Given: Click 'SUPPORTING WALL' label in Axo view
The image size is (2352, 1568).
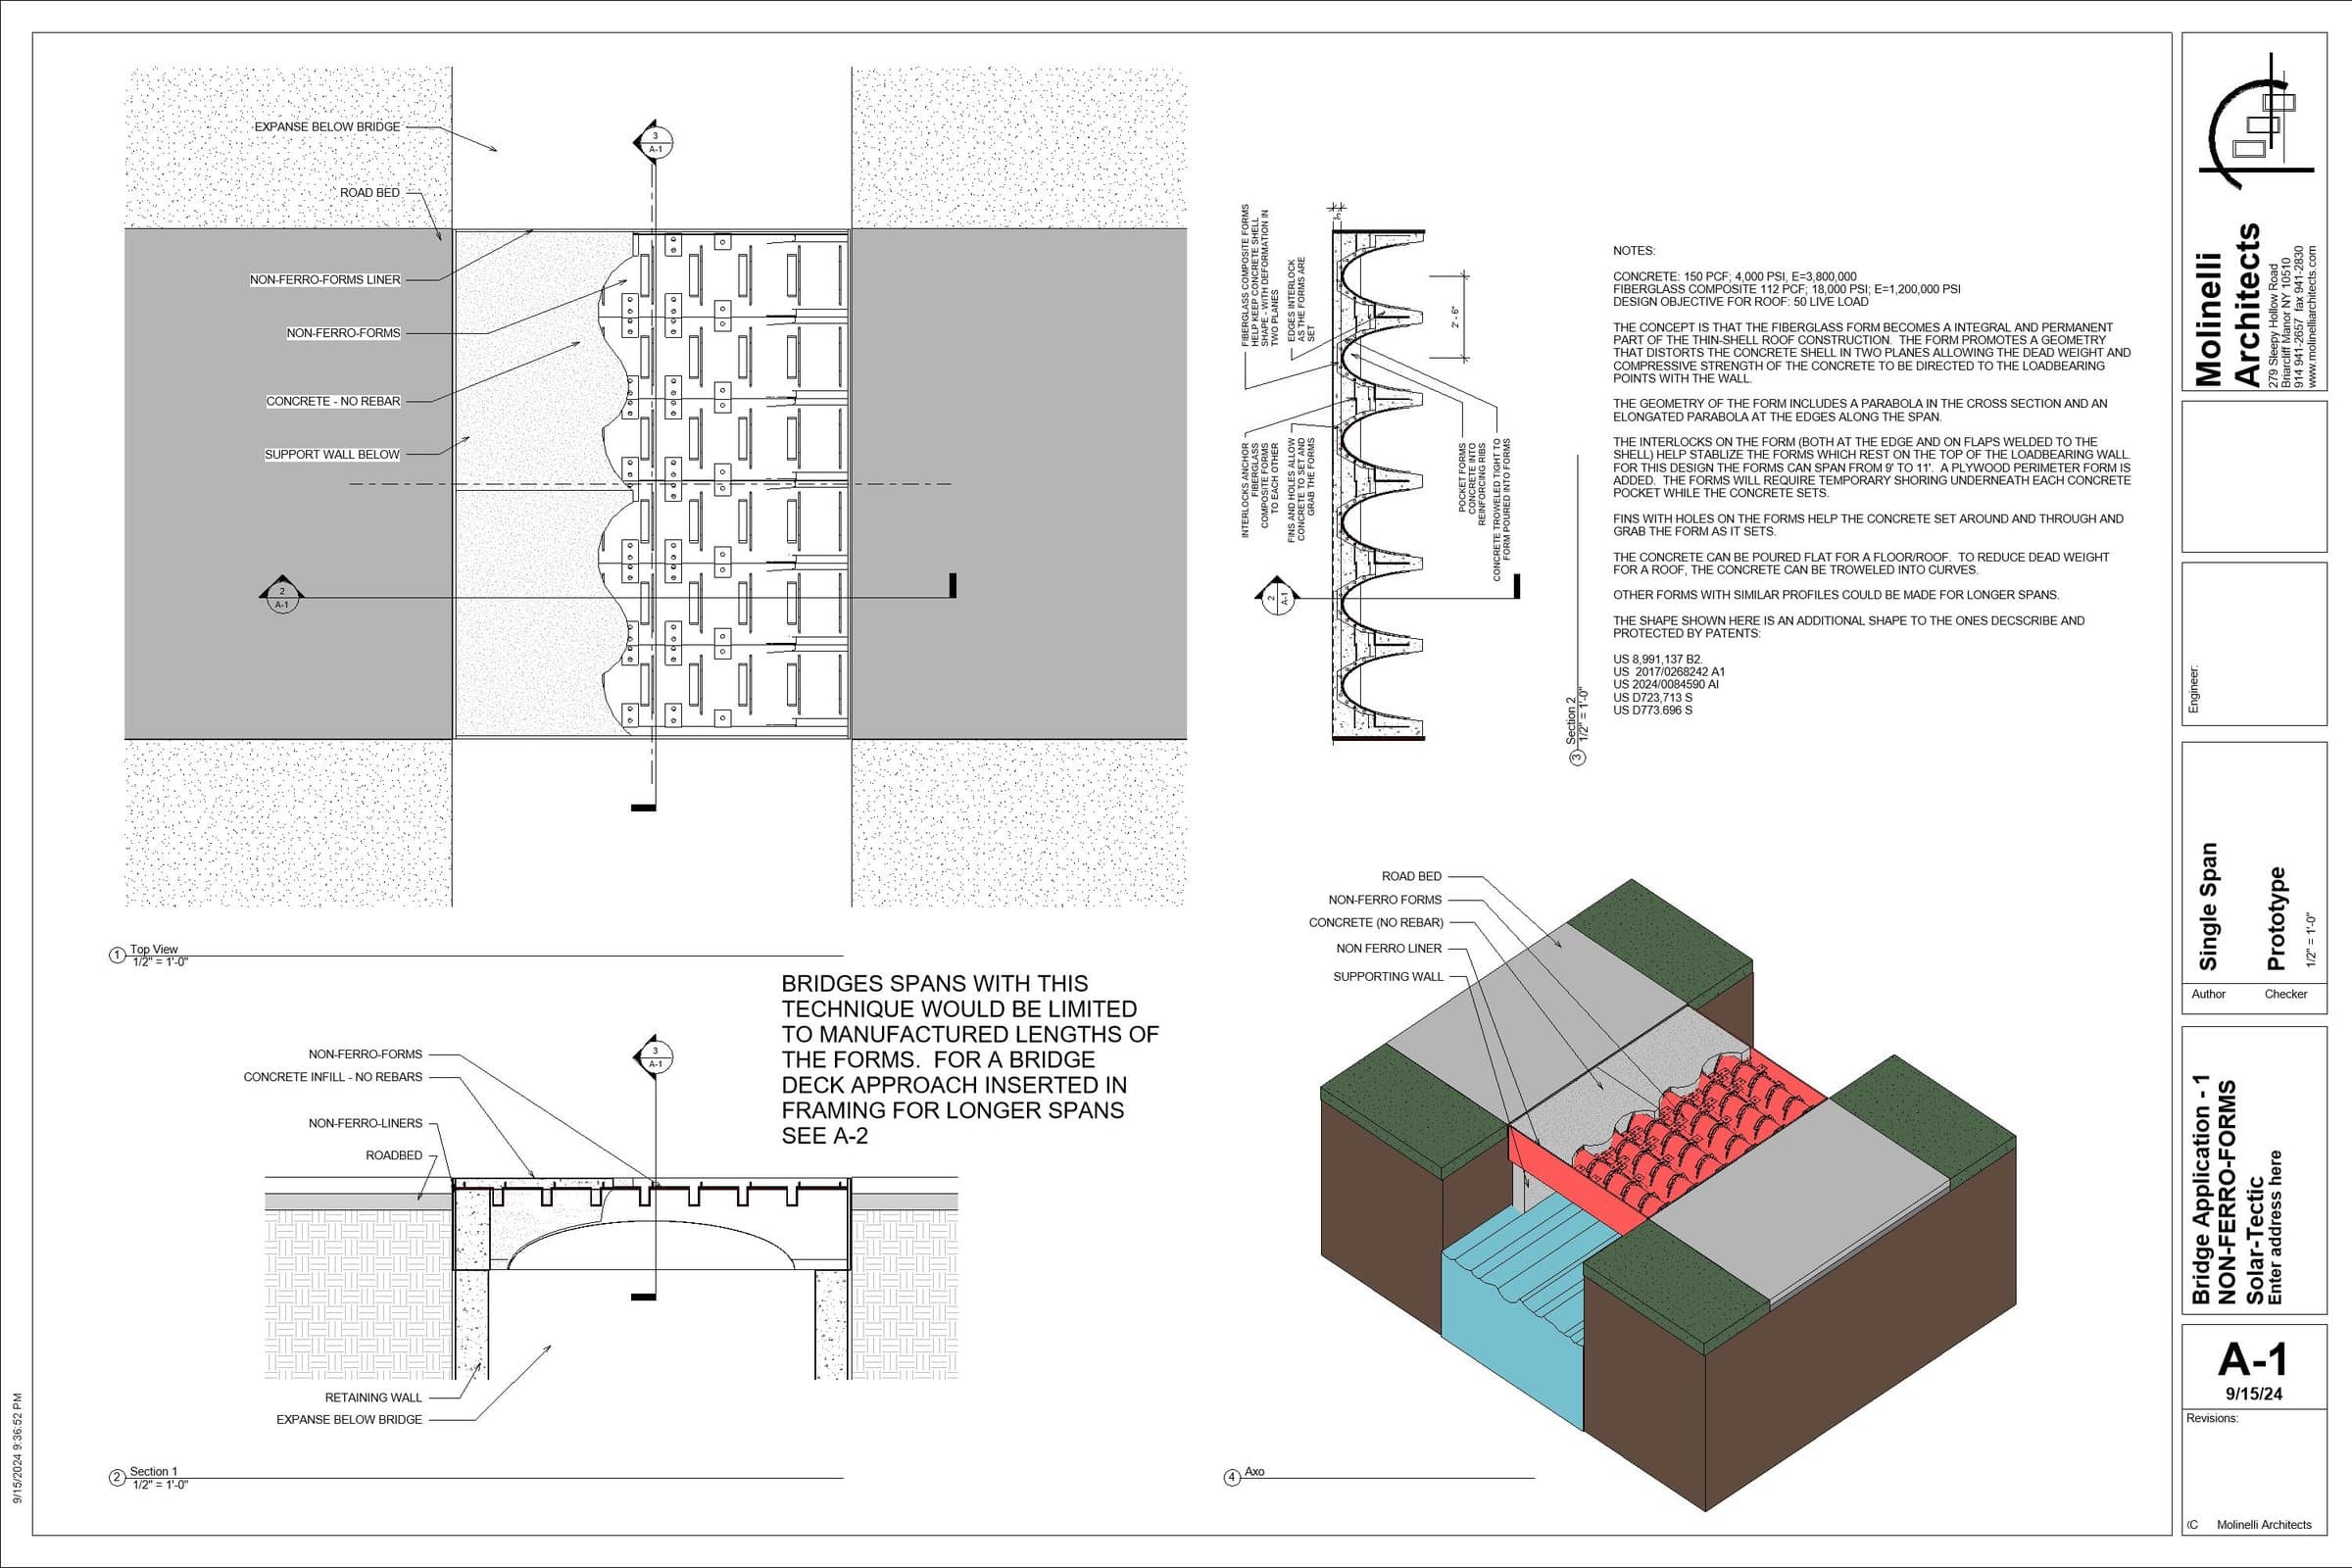Looking at the screenshot, I should (1388, 976).
